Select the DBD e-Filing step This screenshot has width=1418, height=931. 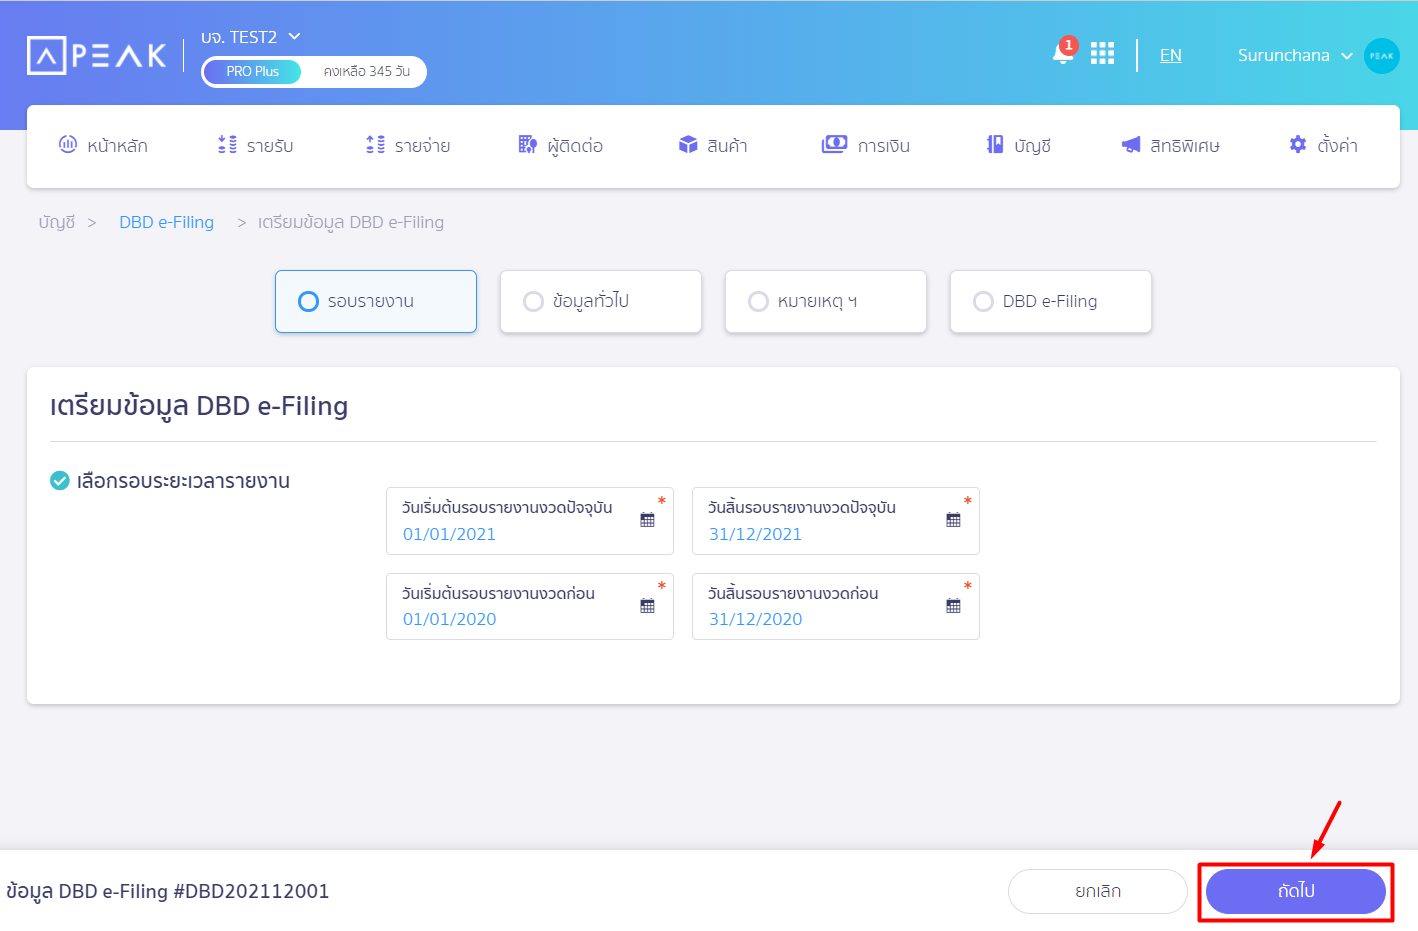pyautogui.click(x=1051, y=301)
